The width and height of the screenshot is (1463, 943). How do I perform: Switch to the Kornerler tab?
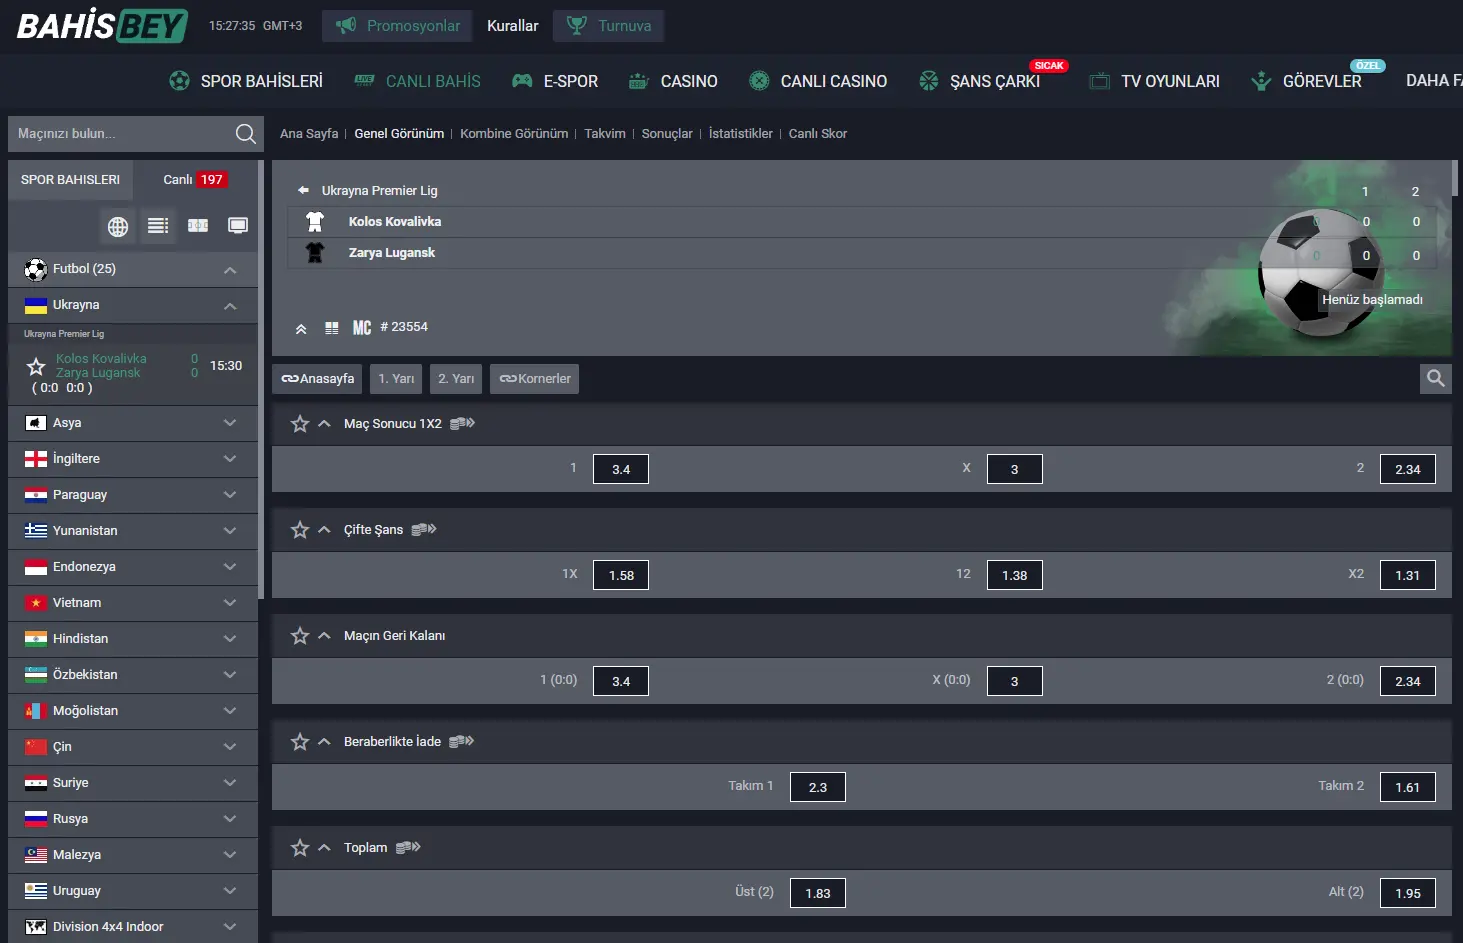coord(534,379)
